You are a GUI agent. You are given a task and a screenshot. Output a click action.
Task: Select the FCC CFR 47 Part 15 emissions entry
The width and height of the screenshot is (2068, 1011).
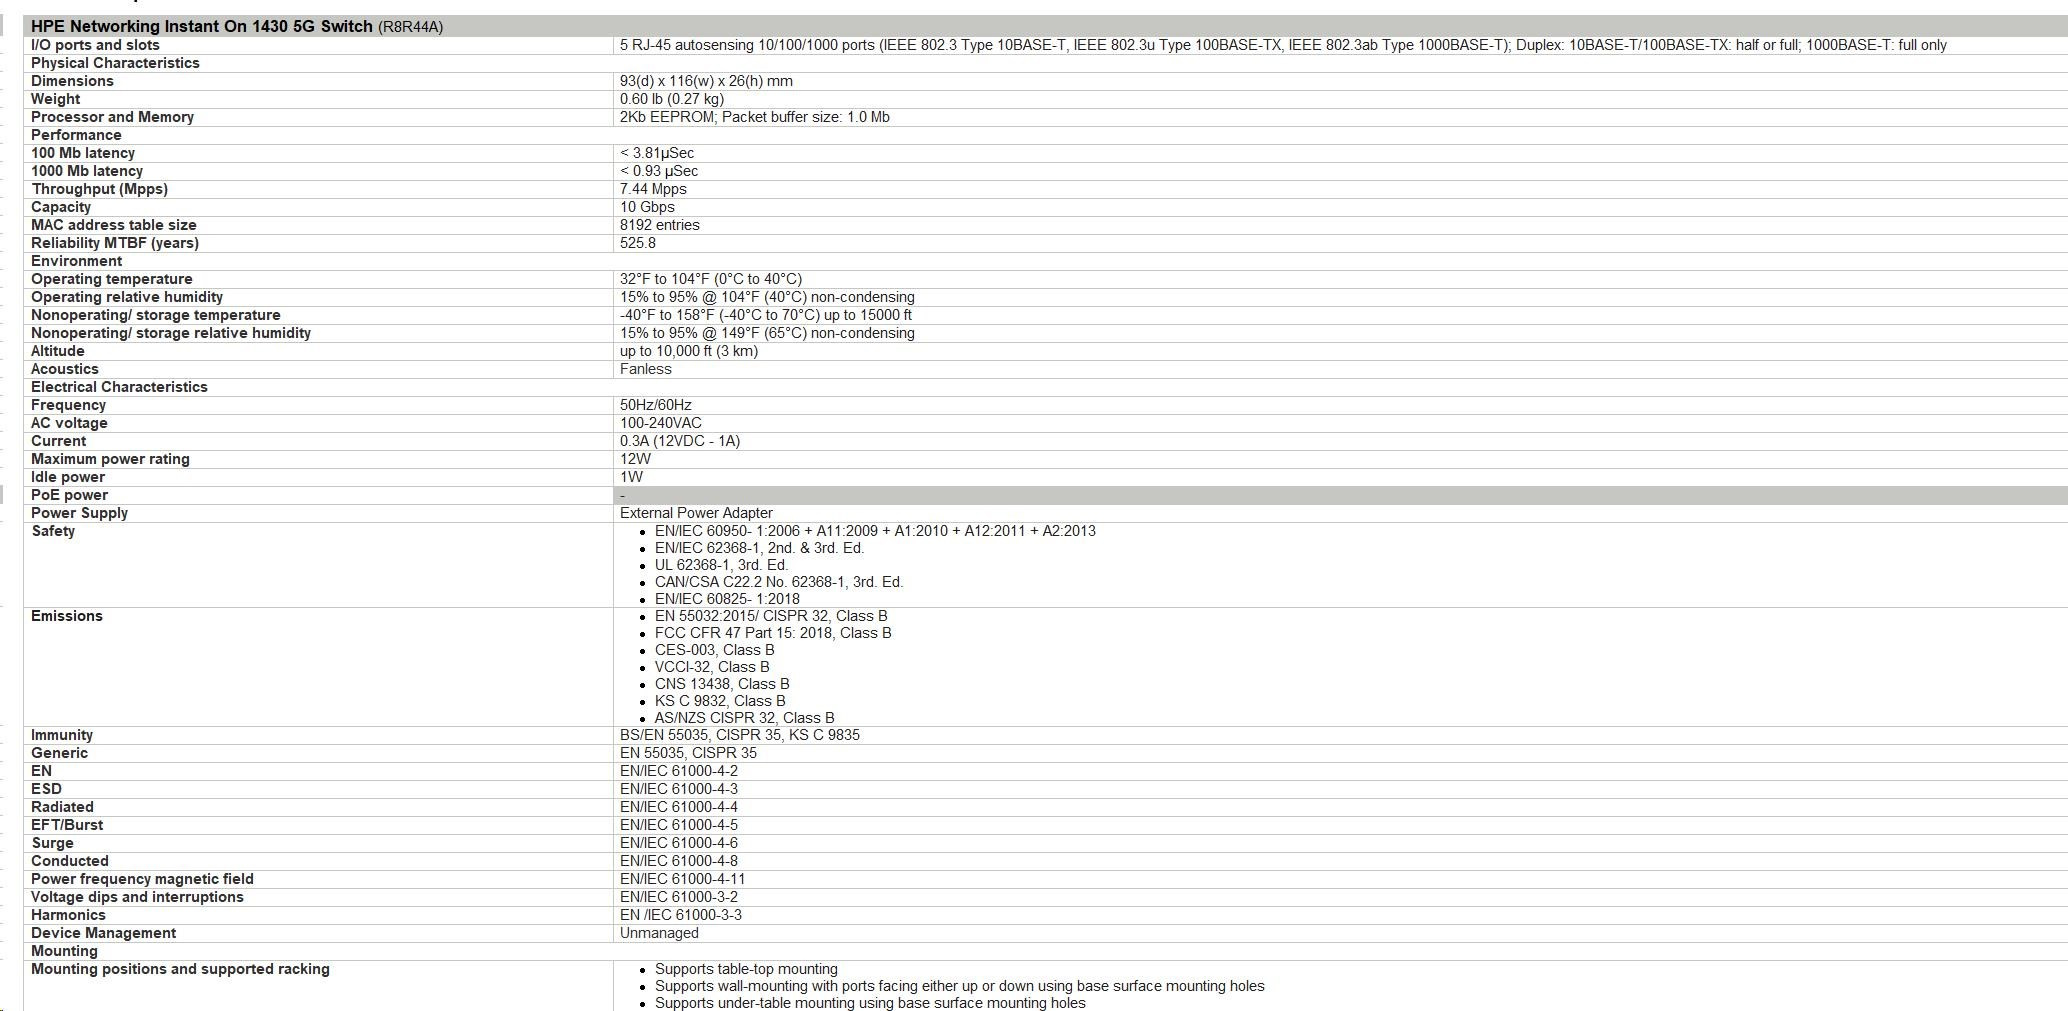coord(773,633)
